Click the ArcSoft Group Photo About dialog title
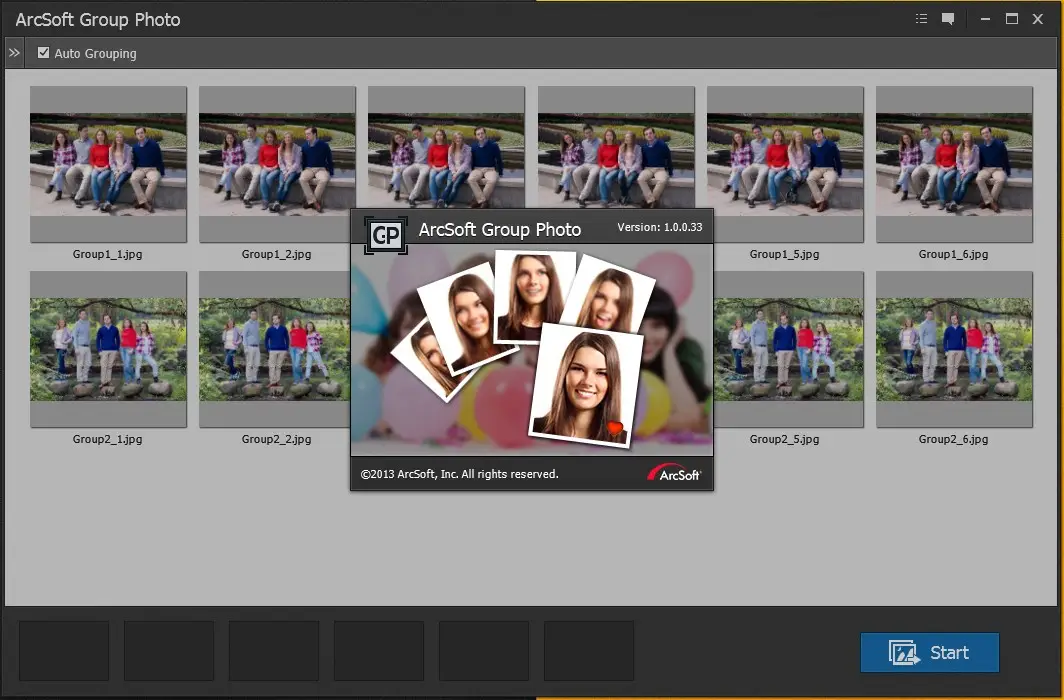 pyautogui.click(x=499, y=230)
